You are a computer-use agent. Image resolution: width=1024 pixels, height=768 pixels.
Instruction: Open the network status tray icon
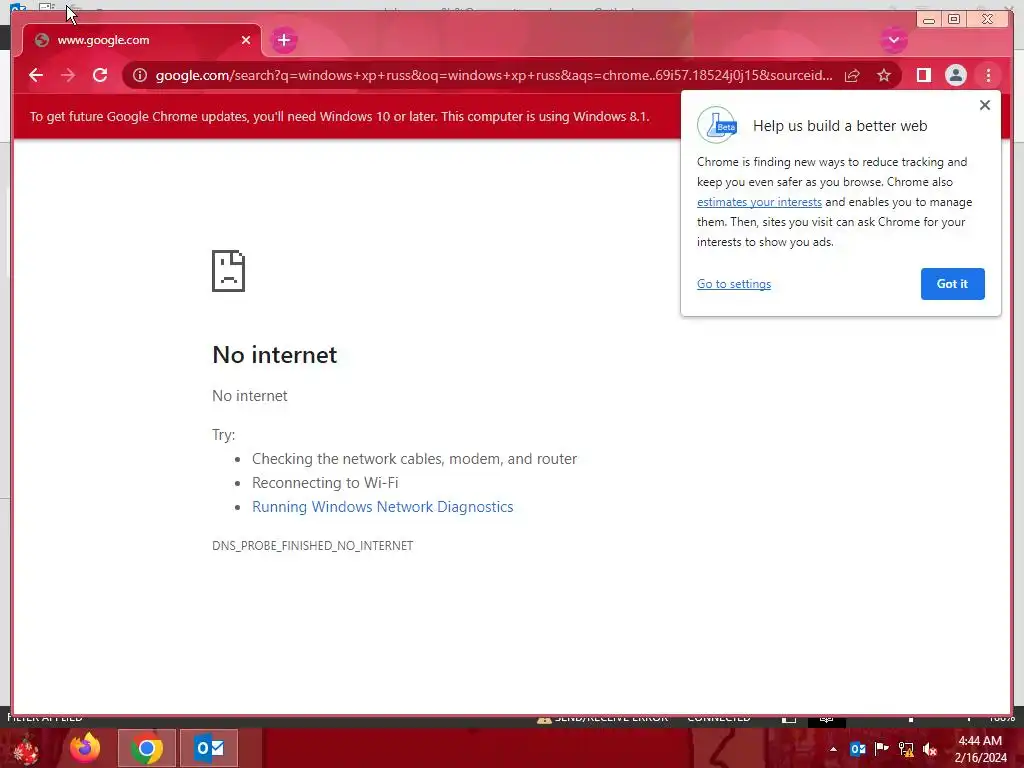click(x=906, y=749)
